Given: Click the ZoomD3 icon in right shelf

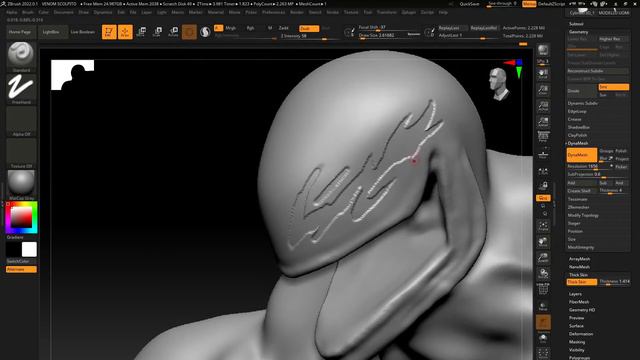Looking at the screenshot, I should 543,258.
